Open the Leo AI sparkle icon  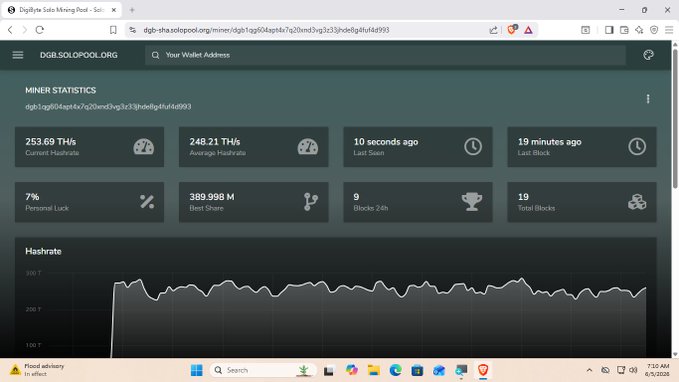click(639, 30)
